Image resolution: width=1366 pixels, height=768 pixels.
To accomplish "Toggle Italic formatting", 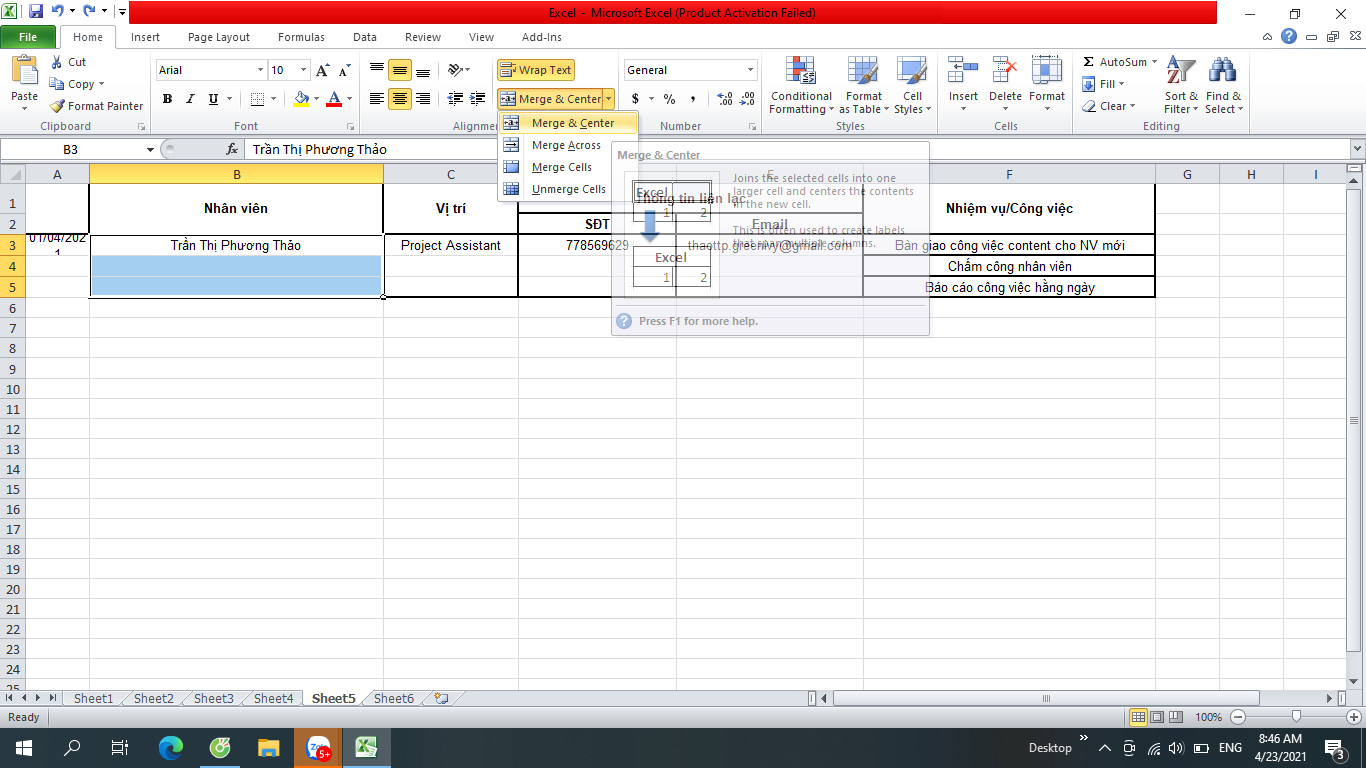I will pos(190,99).
